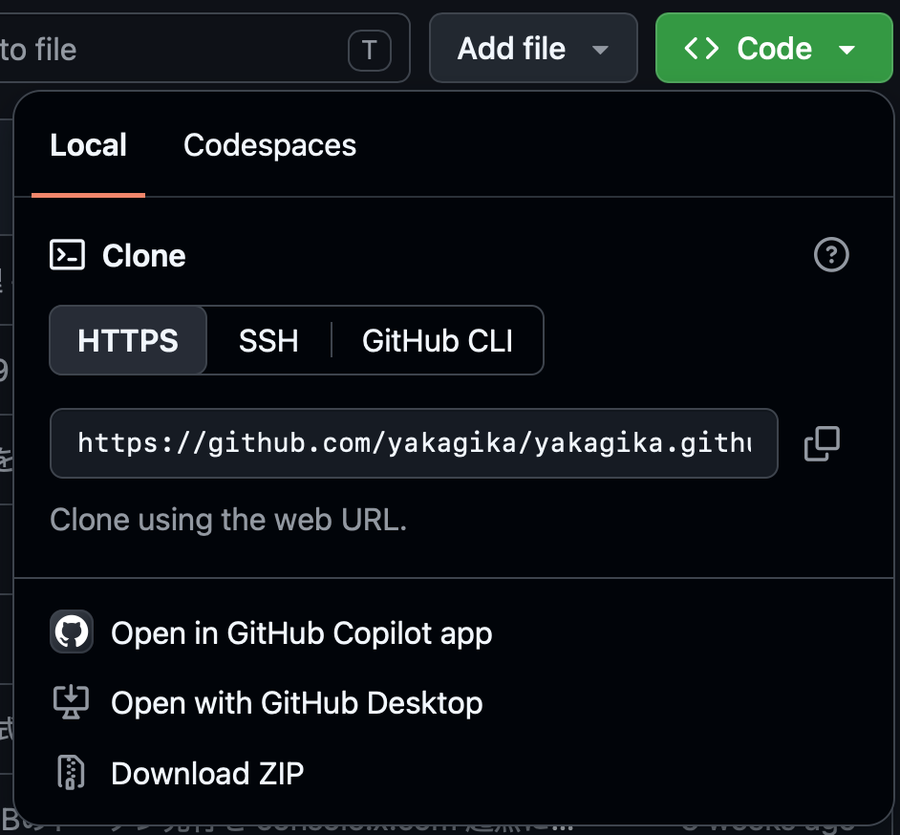
Task: Switch to the Codespaces tab
Action: pyautogui.click(x=270, y=145)
